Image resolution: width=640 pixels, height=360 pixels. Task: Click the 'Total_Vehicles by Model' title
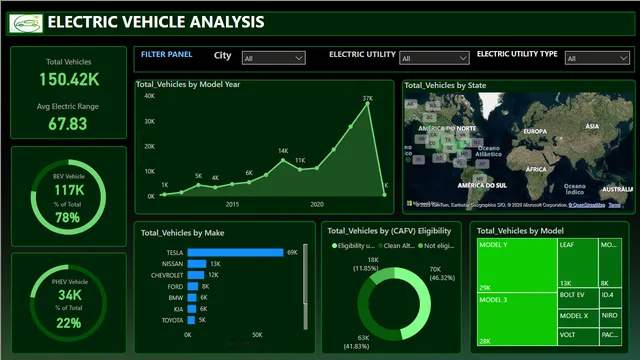tap(520, 231)
